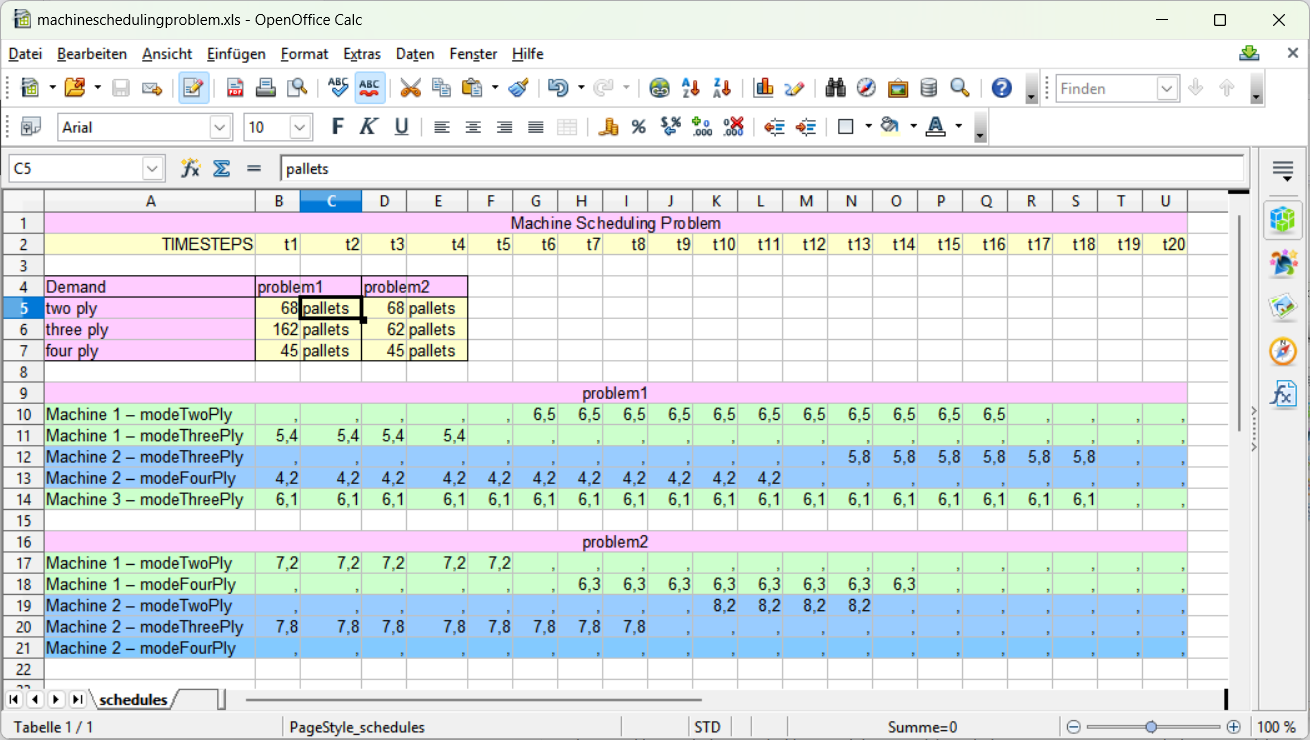Open the Undo history dropdown arrow

click(580, 88)
